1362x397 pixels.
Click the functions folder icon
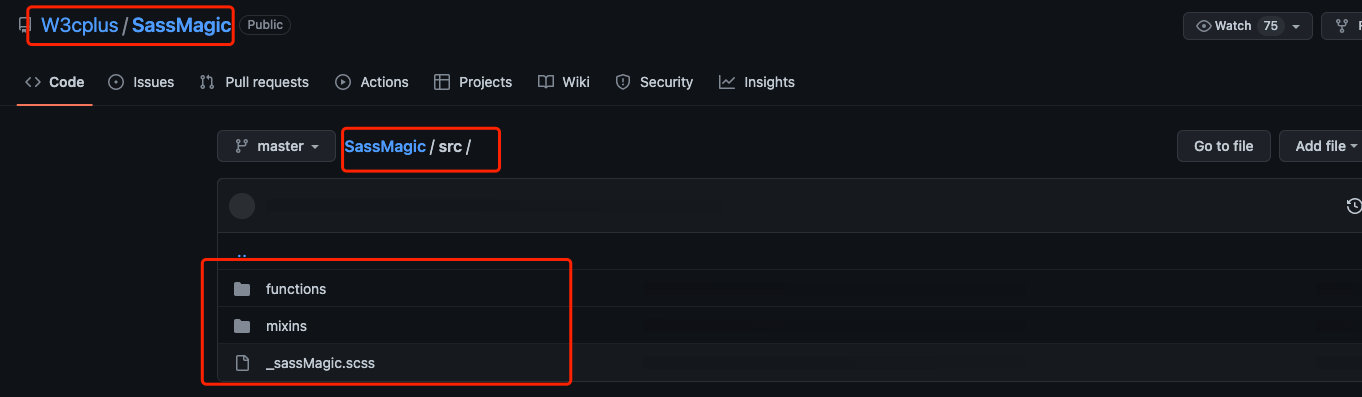pyautogui.click(x=241, y=289)
